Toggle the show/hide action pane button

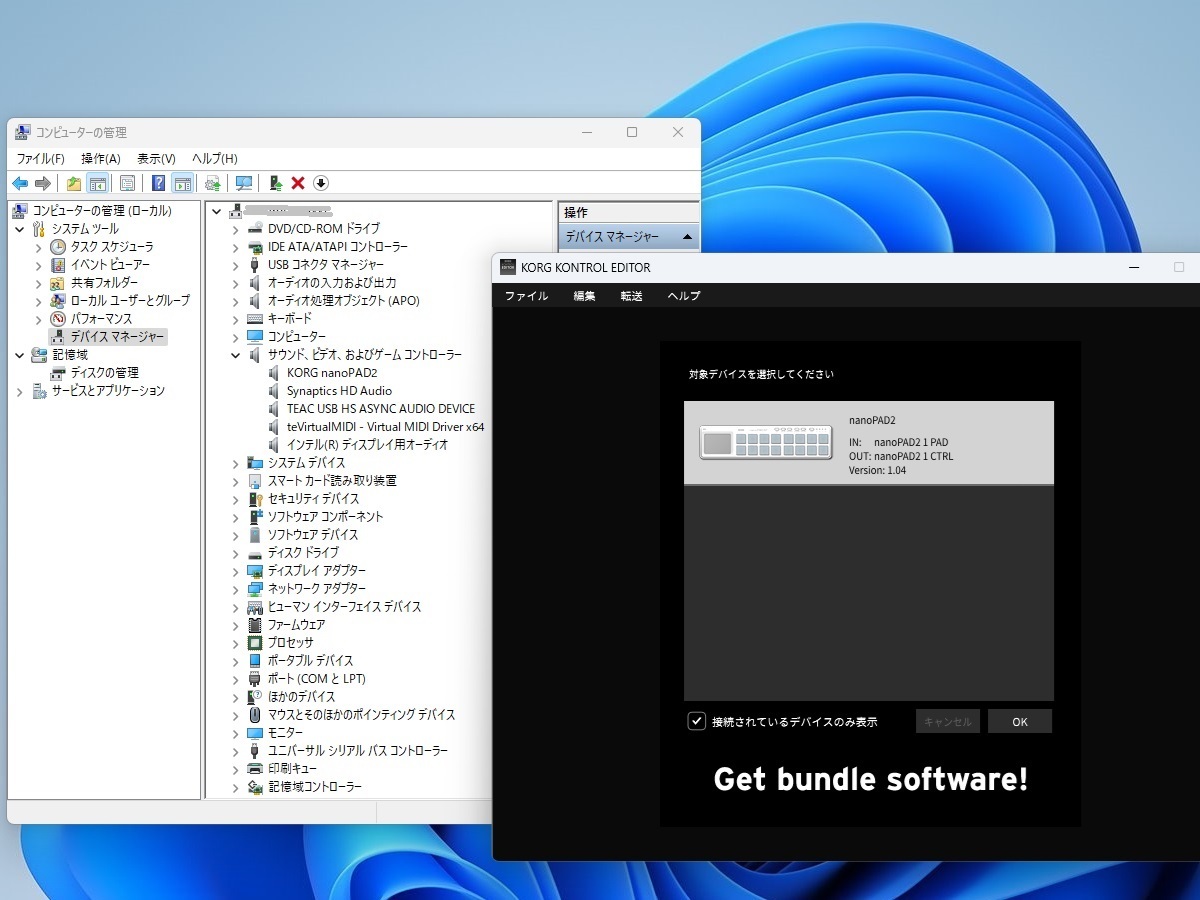182,183
